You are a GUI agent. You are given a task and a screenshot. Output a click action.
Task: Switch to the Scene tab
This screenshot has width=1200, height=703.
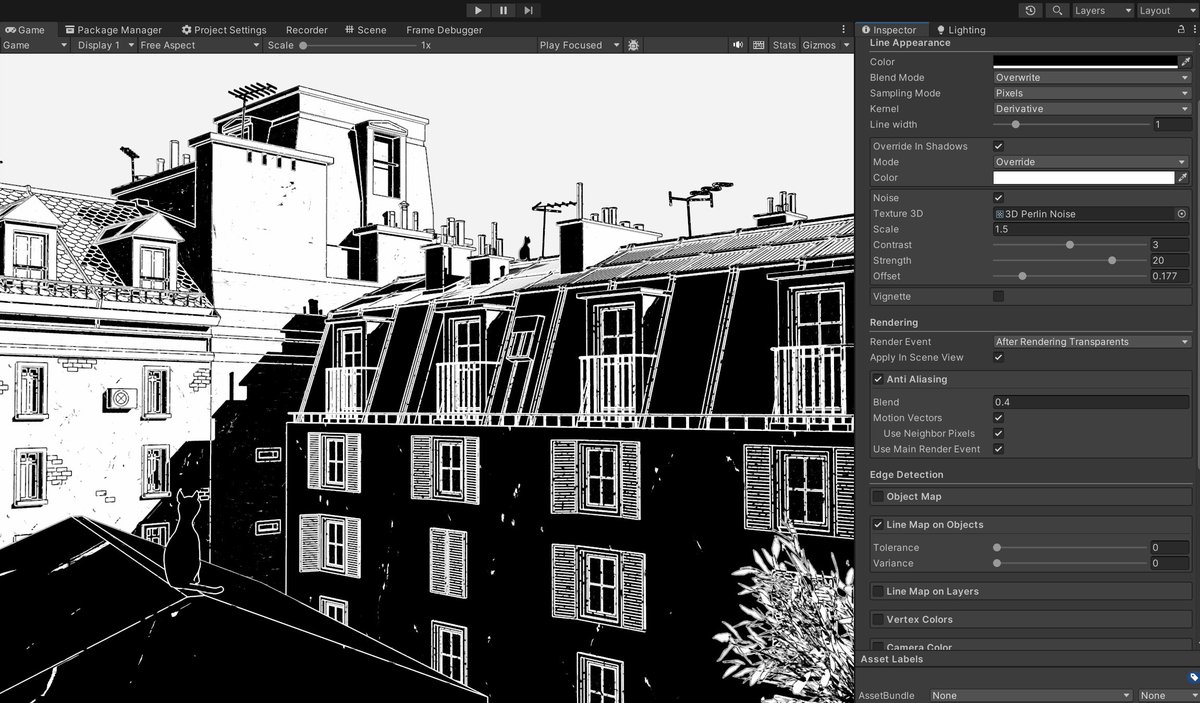click(x=365, y=30)
